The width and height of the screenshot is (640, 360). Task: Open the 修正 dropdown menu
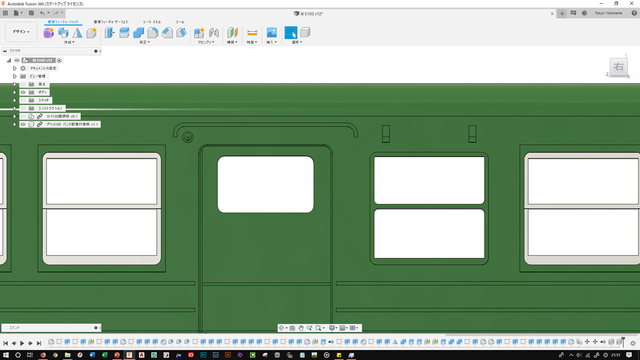pyautogui.click(x=144, y=42)
